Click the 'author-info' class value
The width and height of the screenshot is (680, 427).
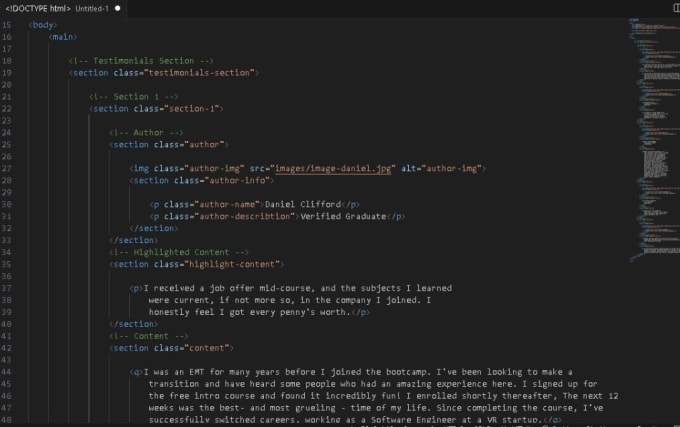point(237,181)
